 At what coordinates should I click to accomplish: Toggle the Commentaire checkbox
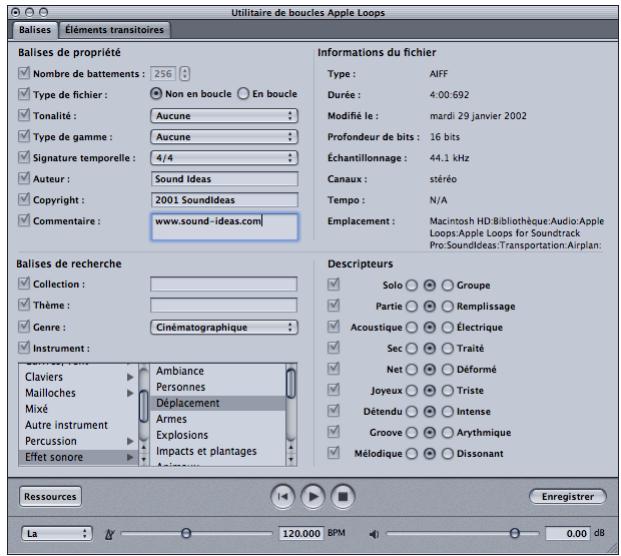pyautogui.click(x=24, y=220)
